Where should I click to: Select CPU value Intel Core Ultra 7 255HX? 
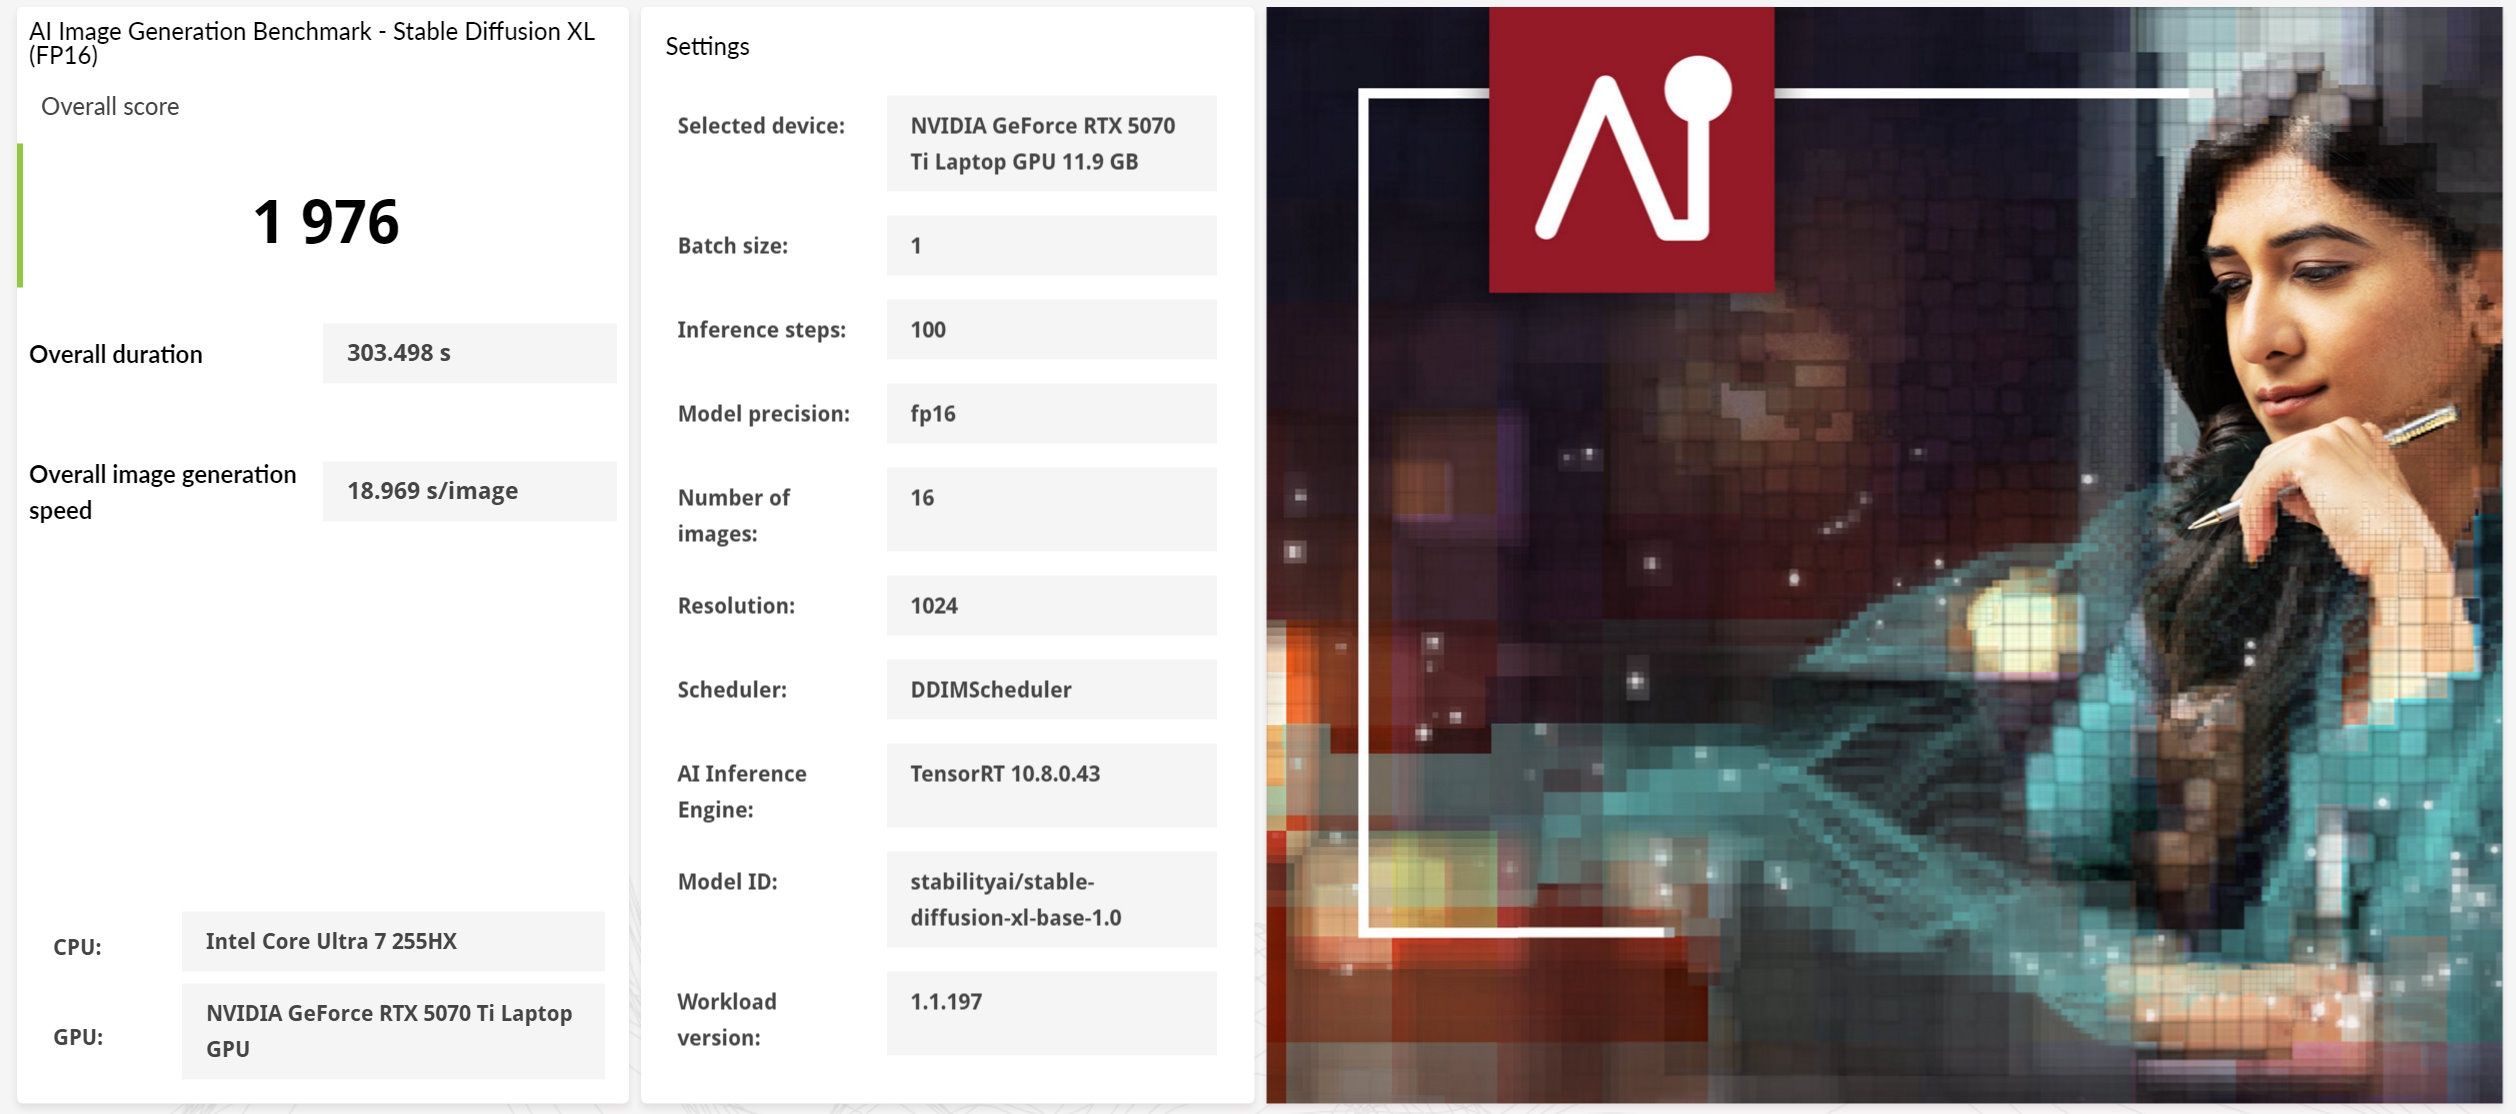[393, 941]
